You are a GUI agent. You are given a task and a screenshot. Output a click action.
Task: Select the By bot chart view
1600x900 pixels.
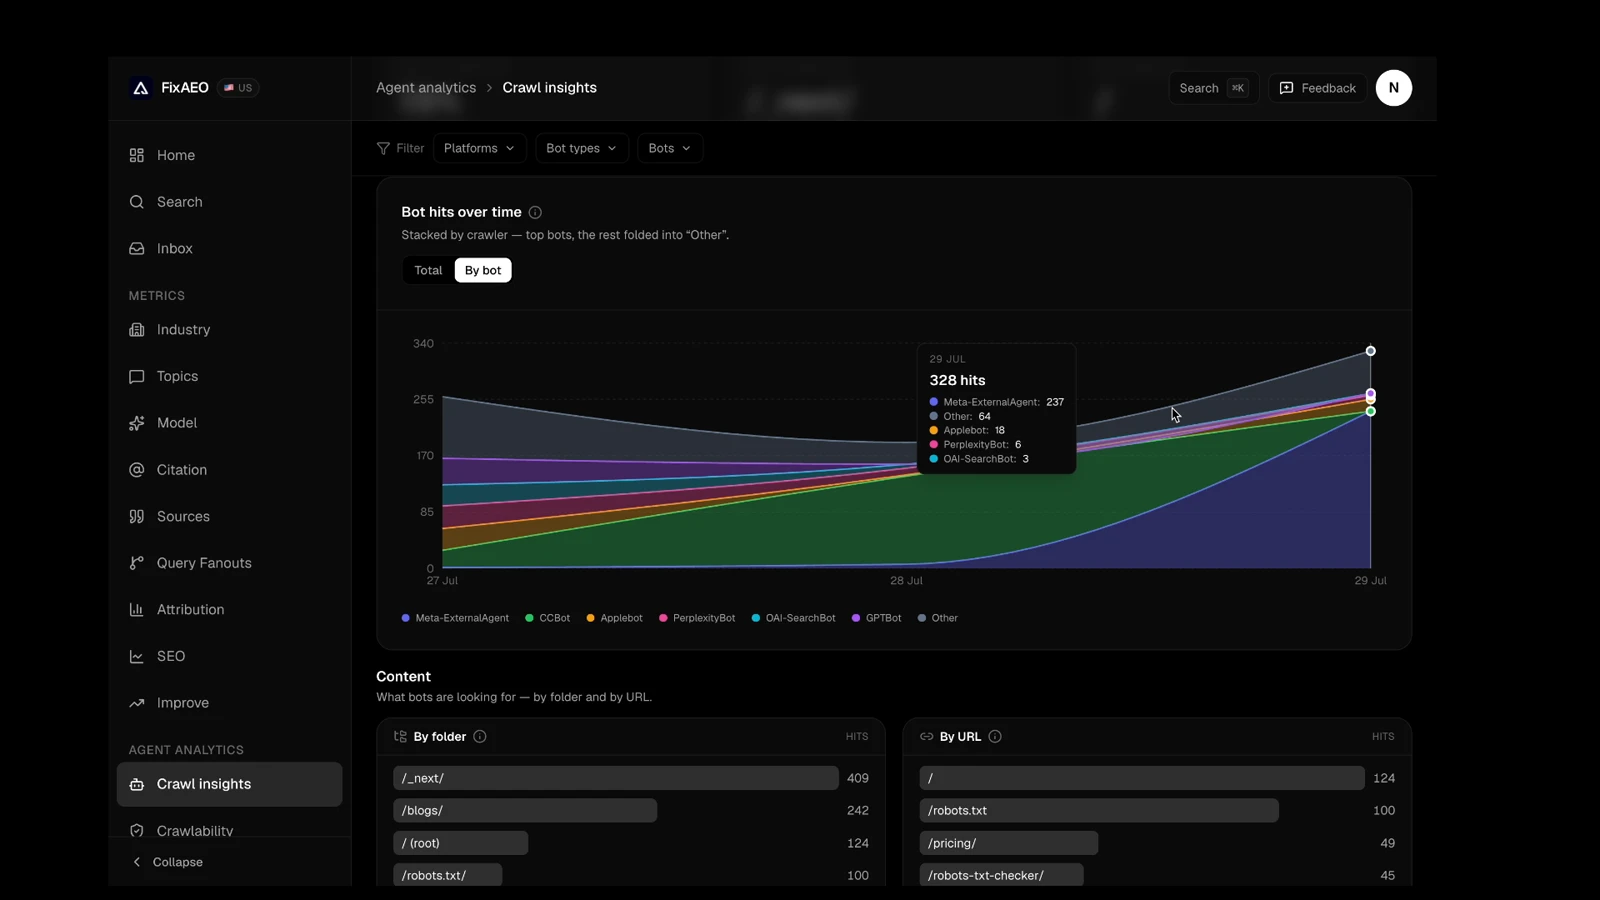pyautogui.click(x=483, y=270)
